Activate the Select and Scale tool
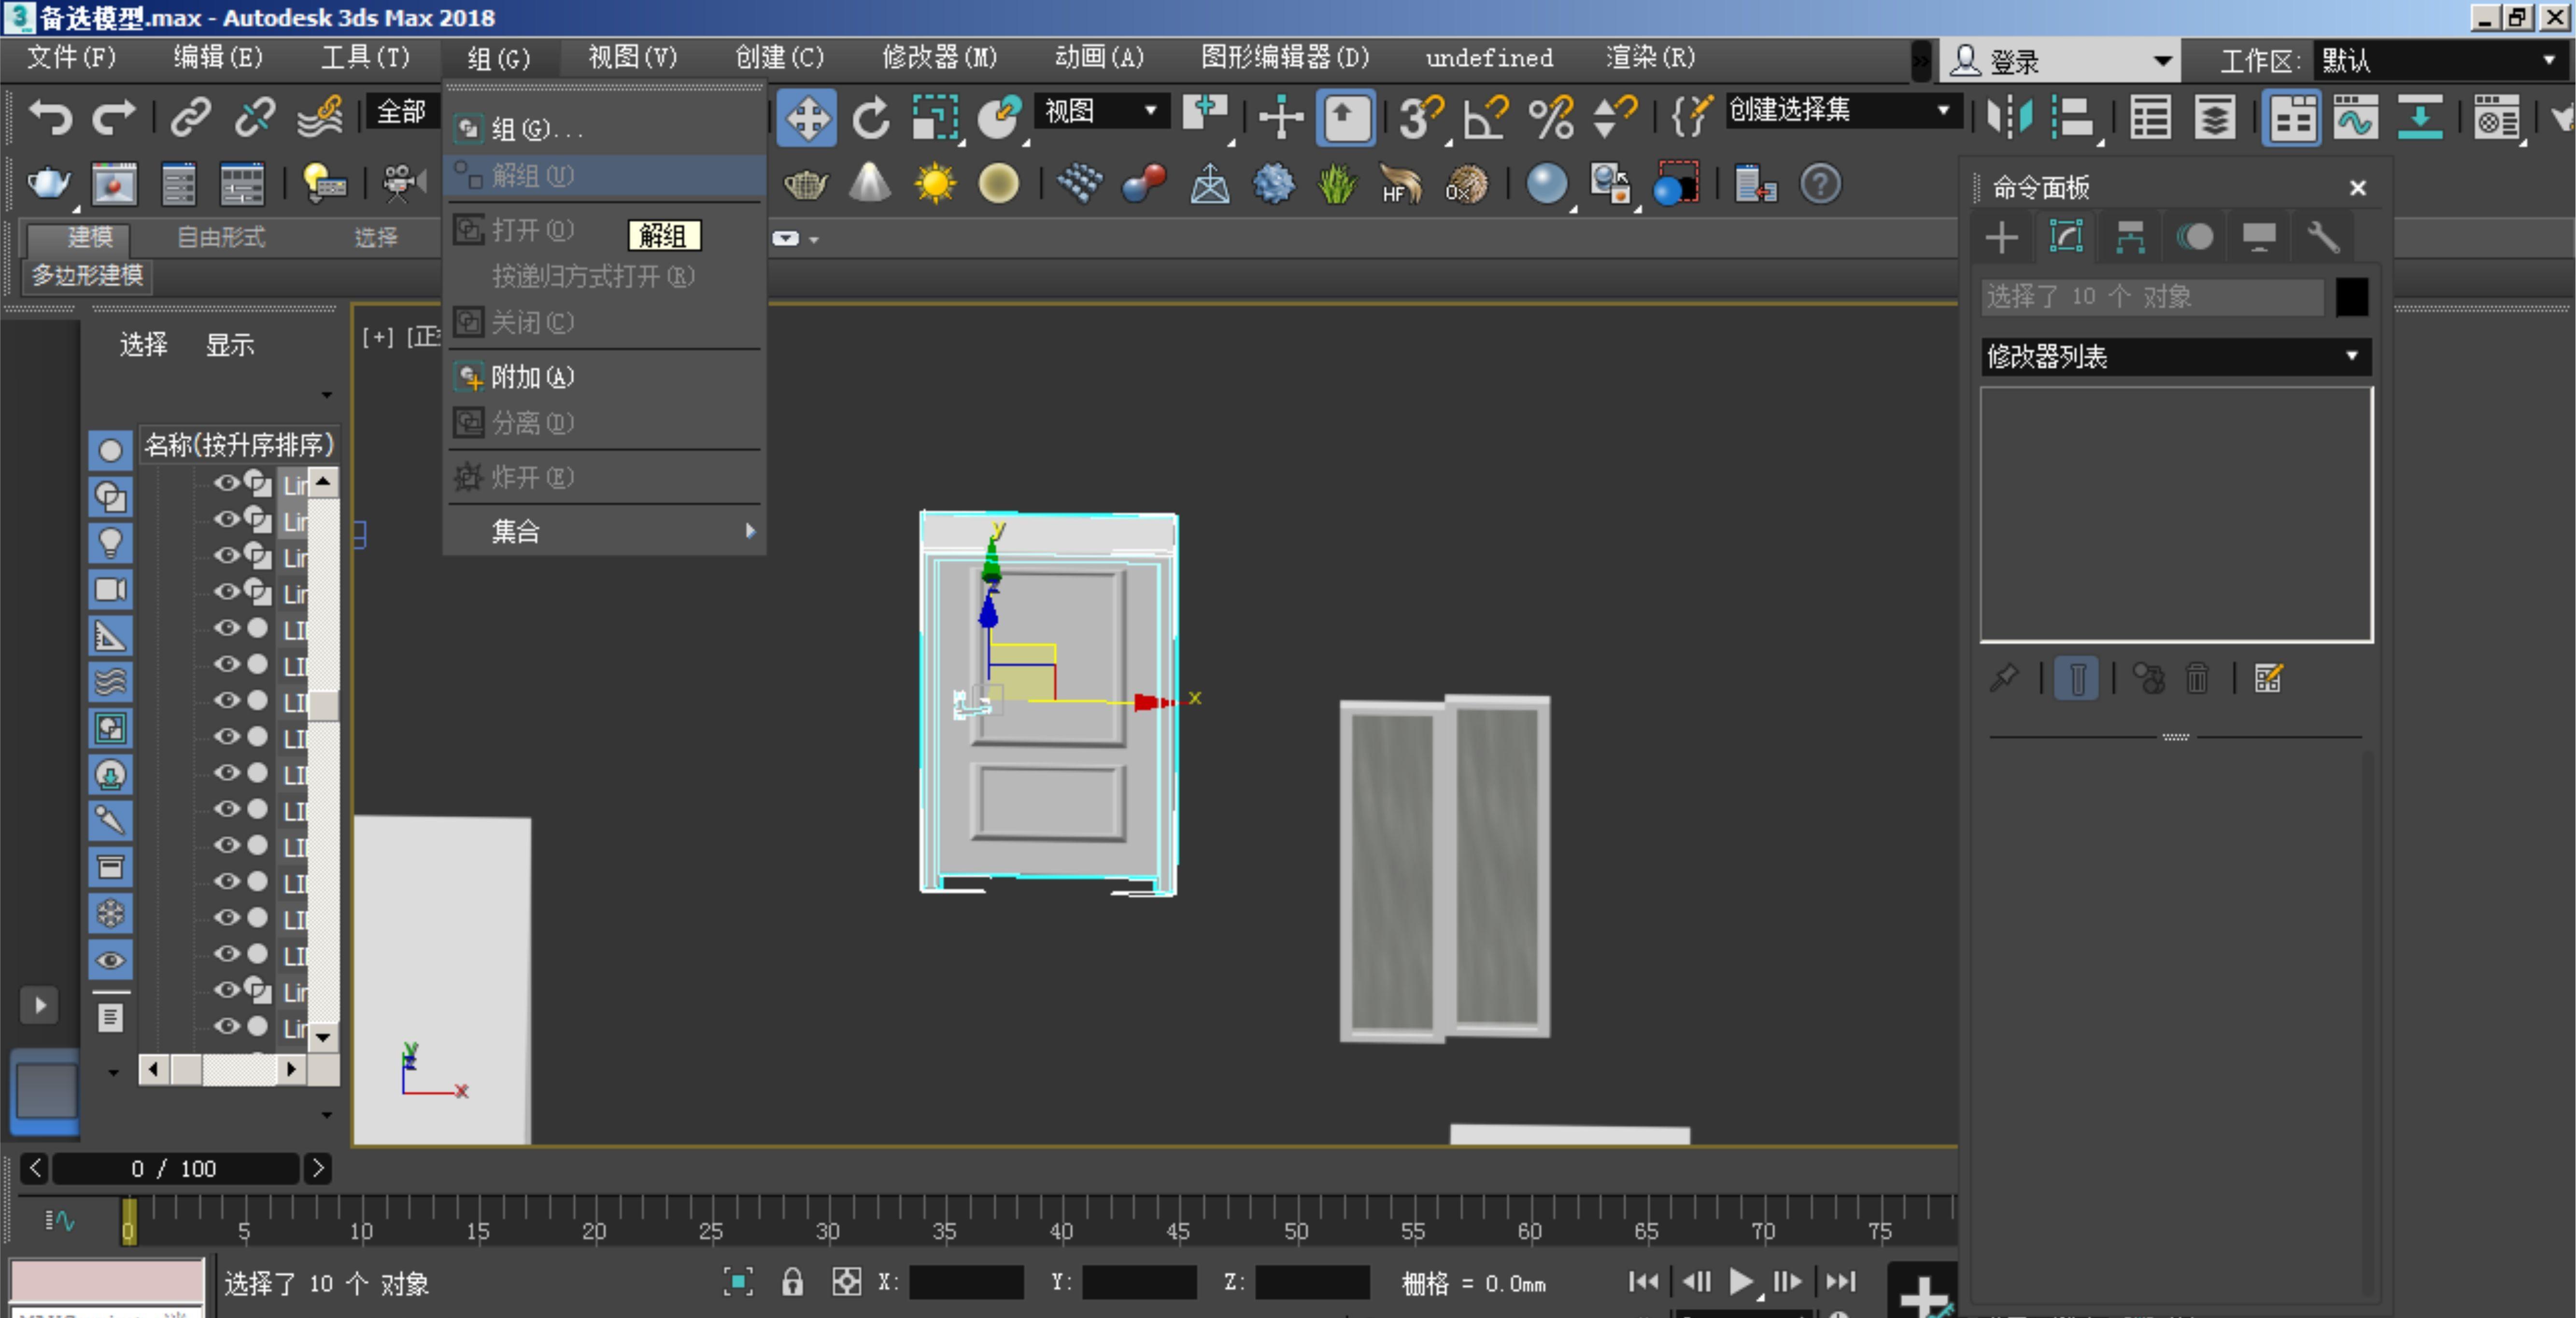This screenshot has width=2576, height=1318. coord(936,118)
